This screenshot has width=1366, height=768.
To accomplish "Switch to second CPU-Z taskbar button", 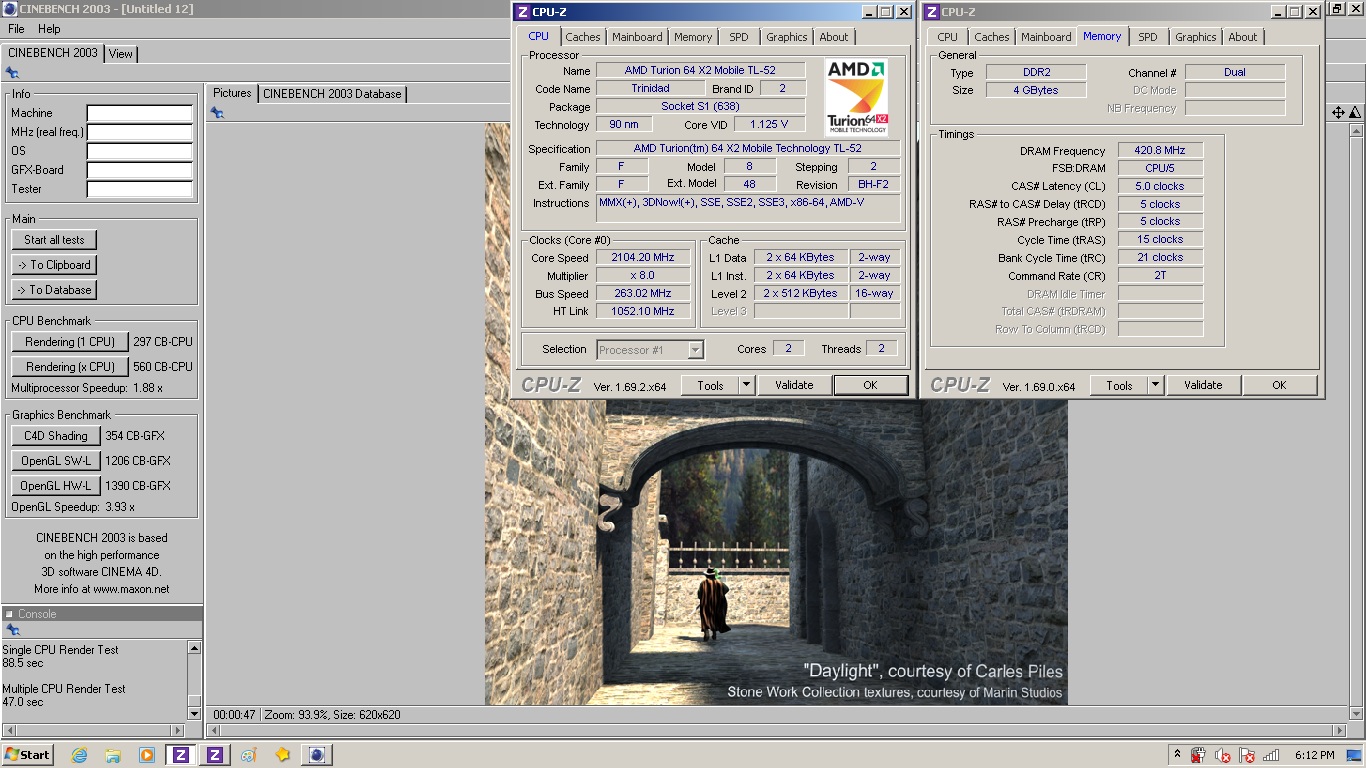I will point(214,755).
